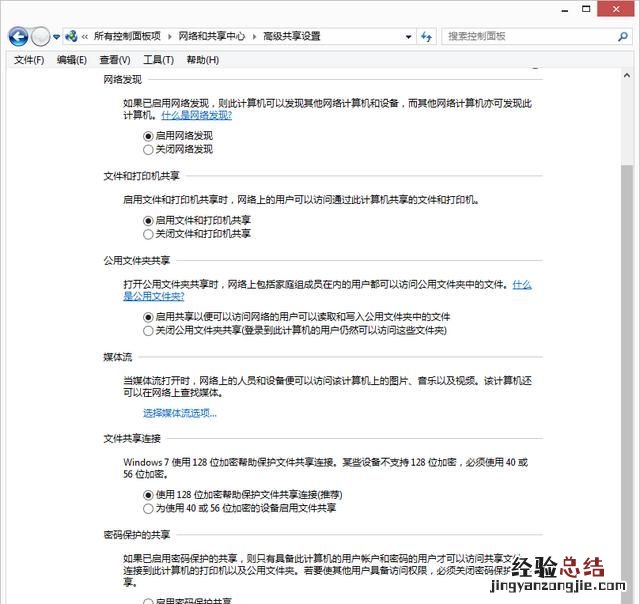Viewport: 640px width, 604px height.
Task: Click the 媒体流 section heading
Action: pos(118,357)
